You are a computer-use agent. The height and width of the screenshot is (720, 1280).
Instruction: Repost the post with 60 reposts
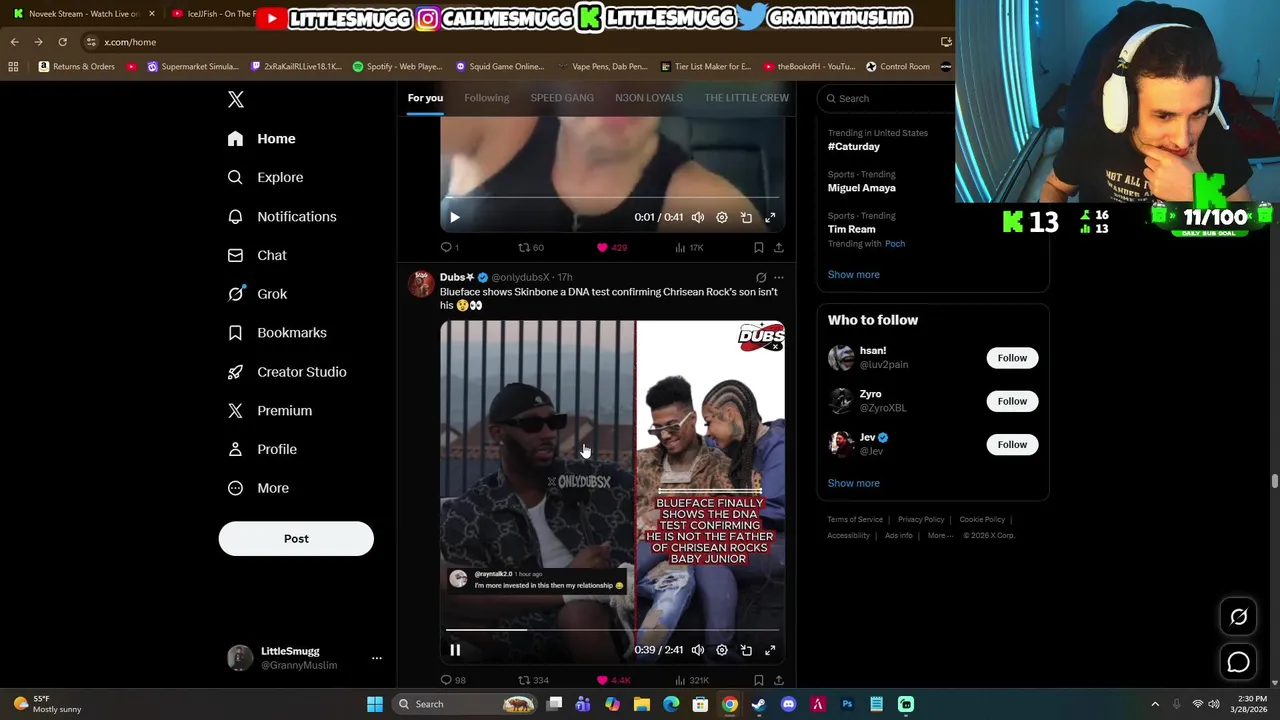pyautogui.click(x=530, y=247)
